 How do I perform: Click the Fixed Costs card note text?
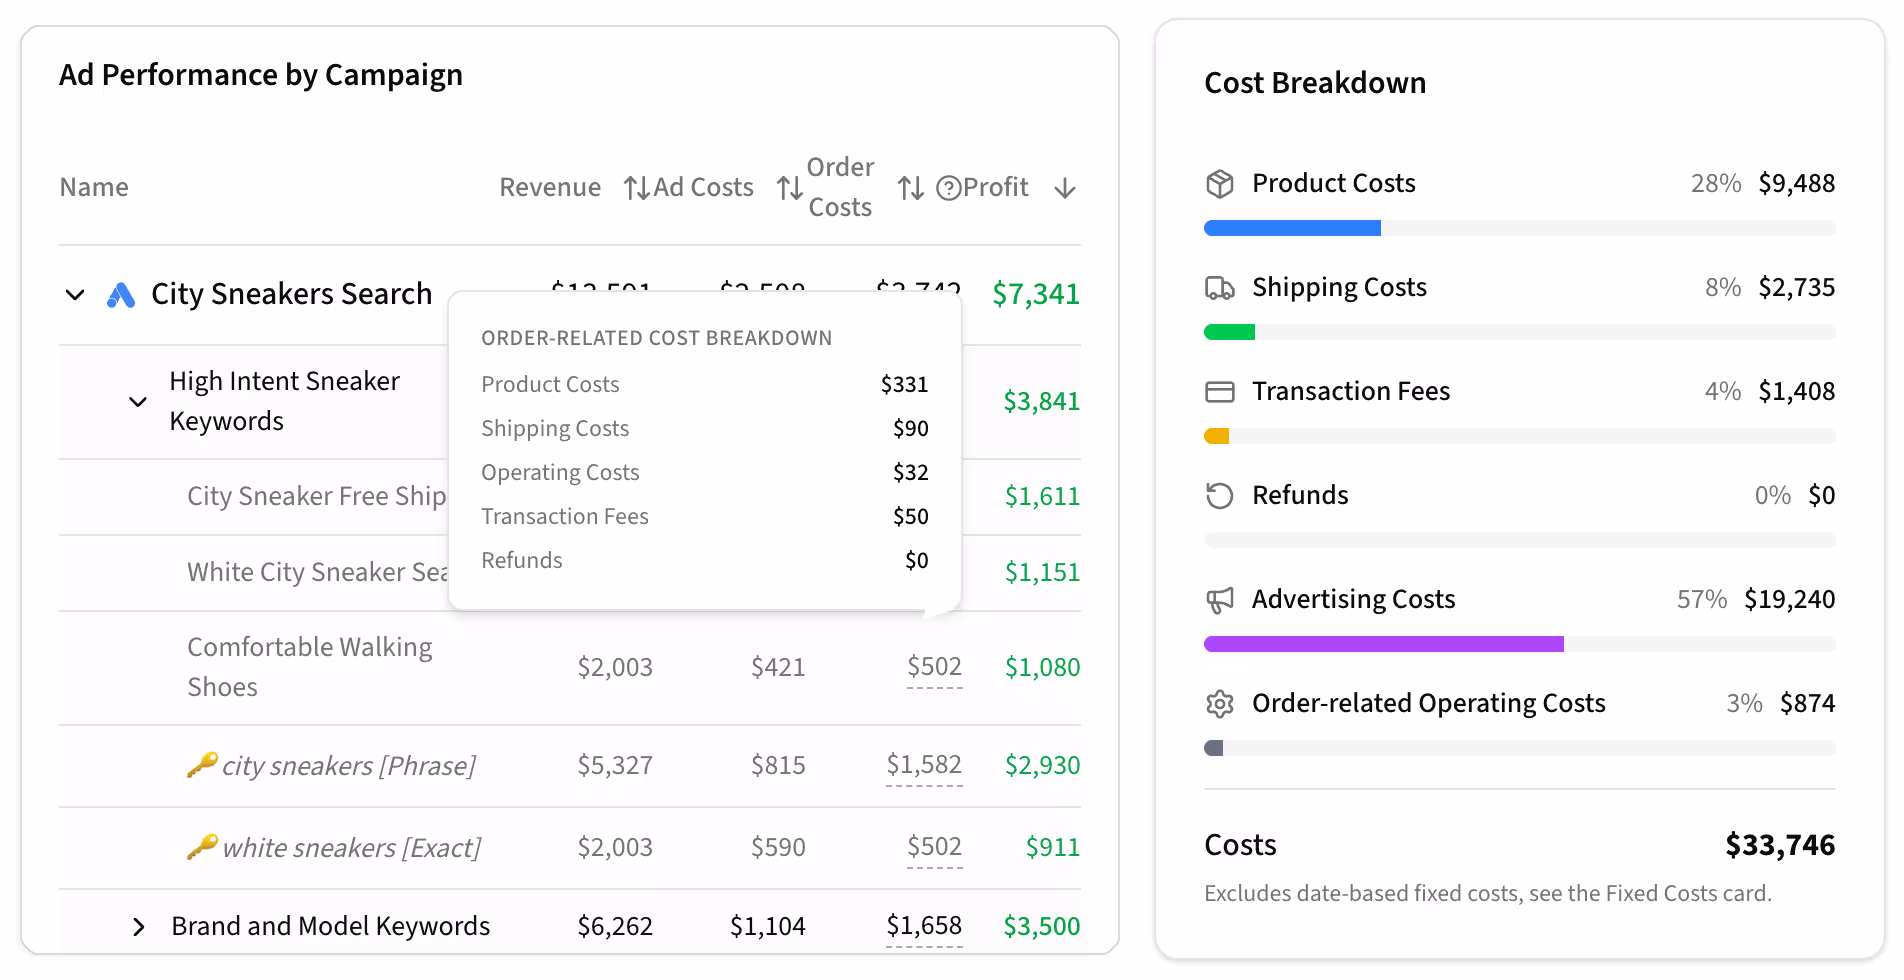[1488, 894]
